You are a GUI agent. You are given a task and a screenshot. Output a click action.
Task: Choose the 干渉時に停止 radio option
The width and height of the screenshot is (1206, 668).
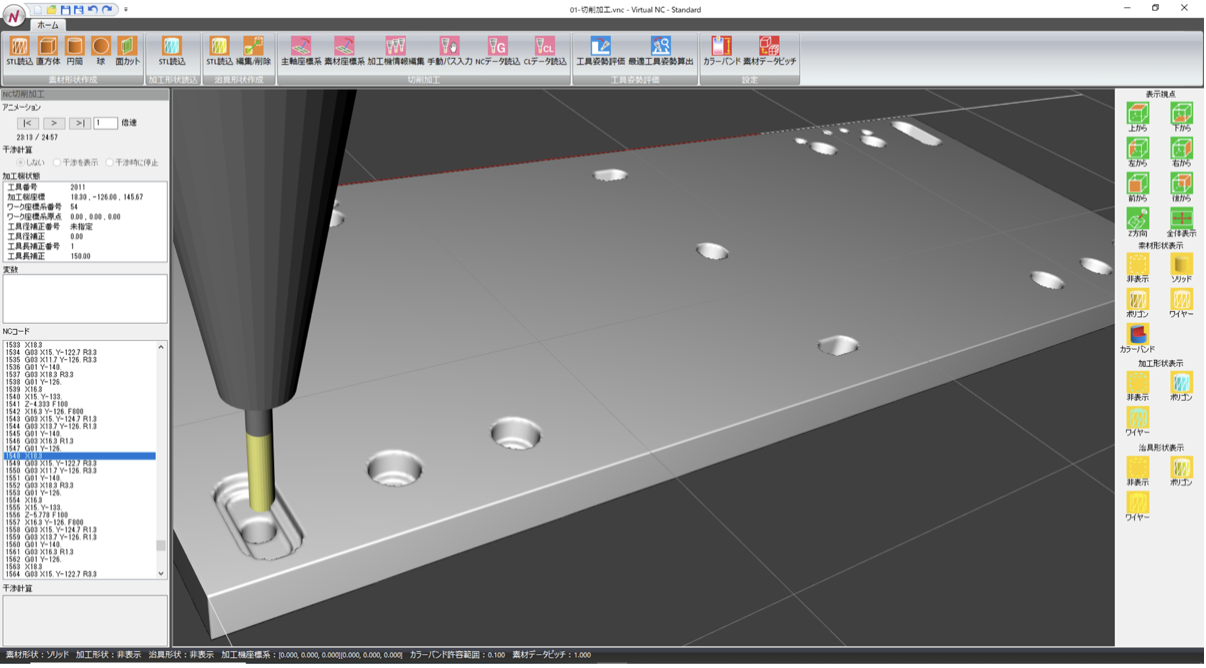110,162
